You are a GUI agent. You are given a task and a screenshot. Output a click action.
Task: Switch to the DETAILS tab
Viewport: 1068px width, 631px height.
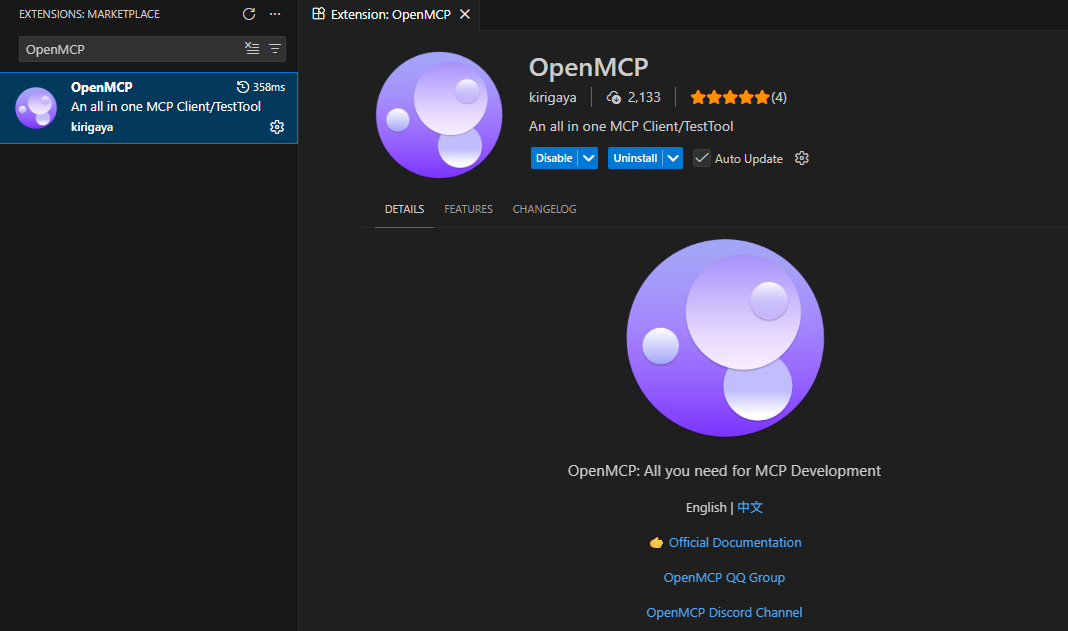coord(405,209)
